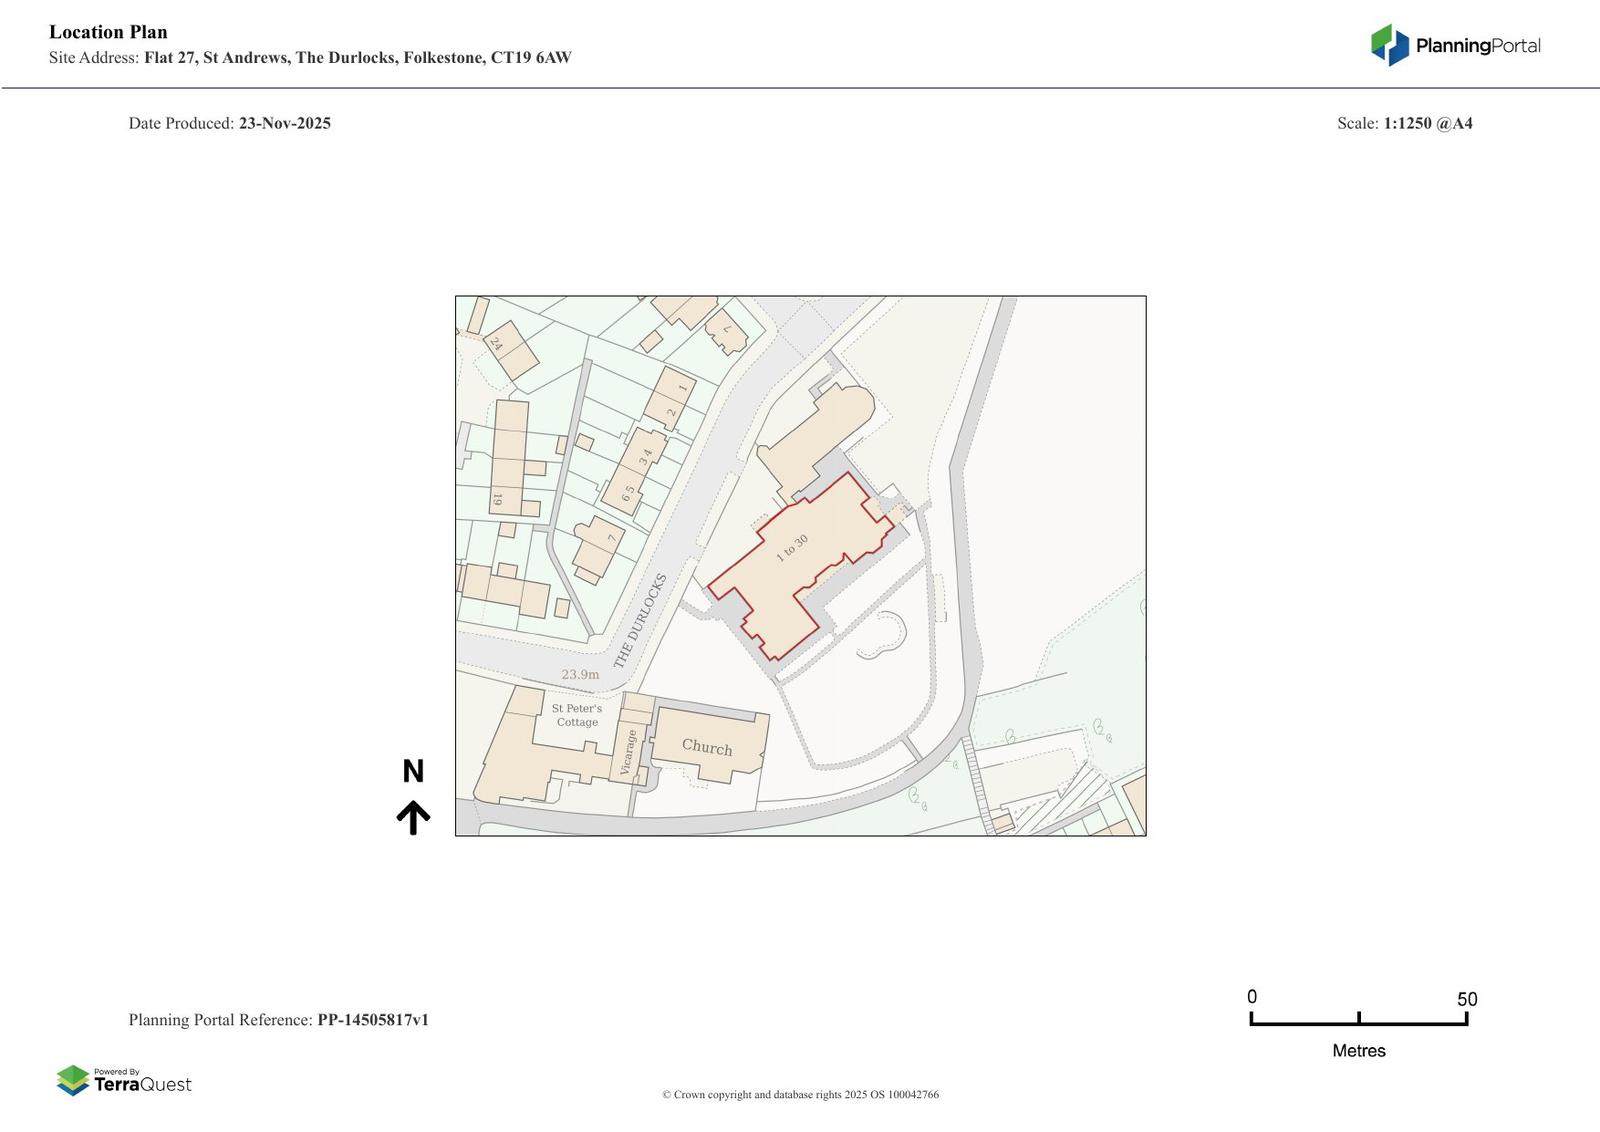The image size is (1600, 1132).
Task: Click the 23.9m spot height marker
Action: point(580,675)
